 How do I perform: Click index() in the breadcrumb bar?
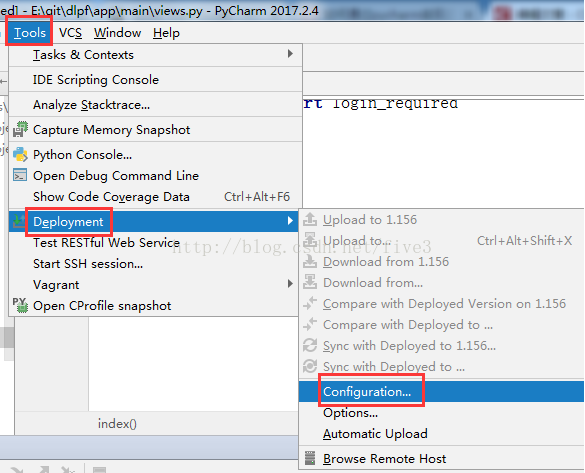coord(117,424)
